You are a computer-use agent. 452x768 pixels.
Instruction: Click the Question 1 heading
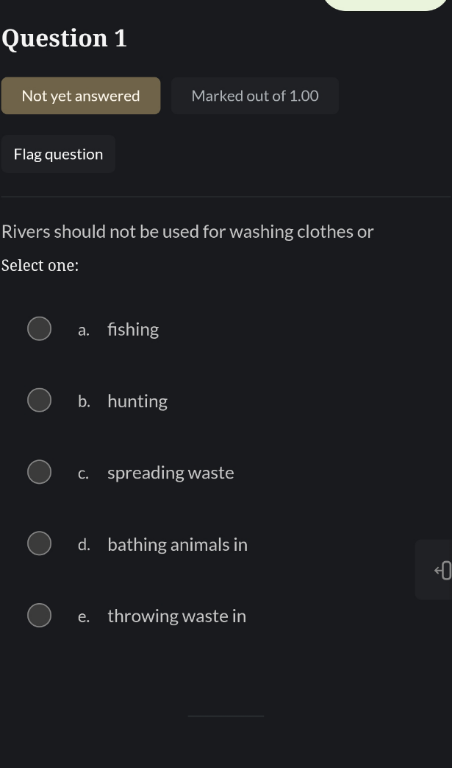(64, 38)
